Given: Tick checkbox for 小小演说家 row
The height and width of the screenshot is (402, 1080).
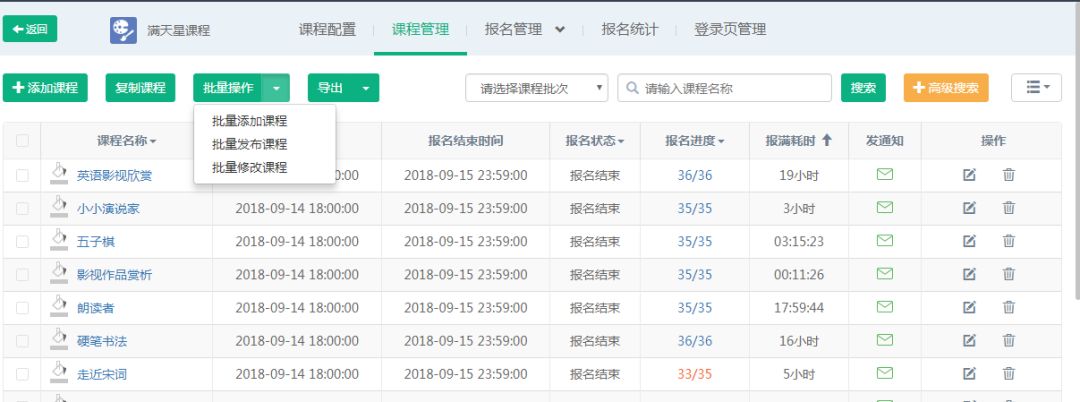Looking at the screenshot, I should 22,209.
